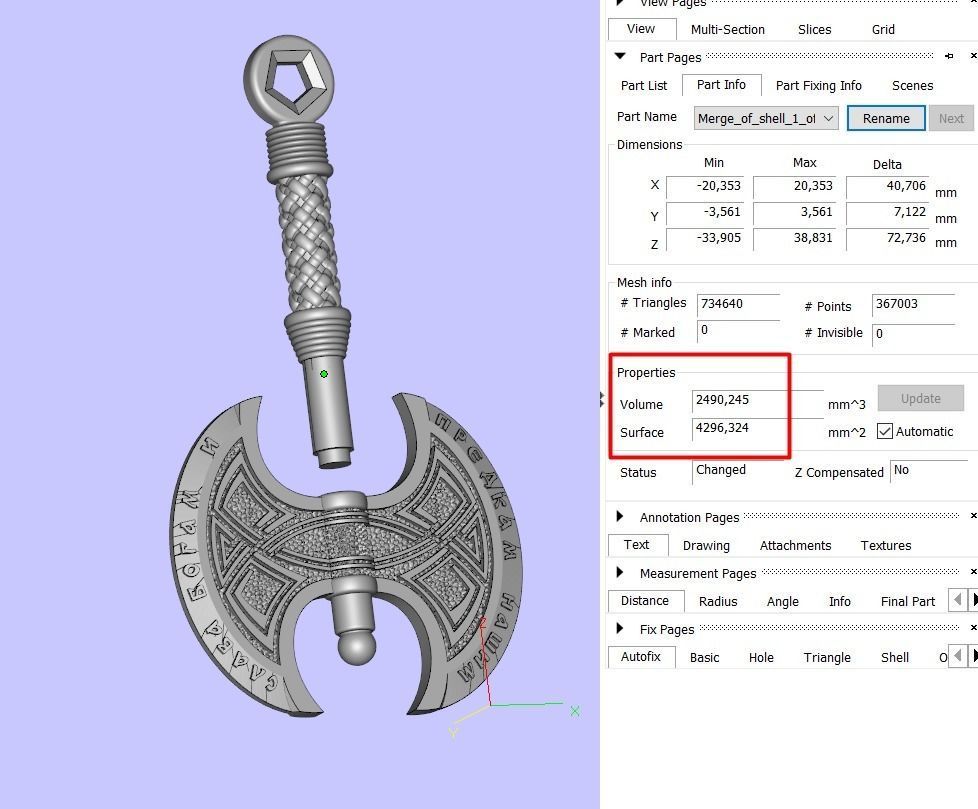
Task: Select the Text annotation tab
Action: tap(637, 545)
